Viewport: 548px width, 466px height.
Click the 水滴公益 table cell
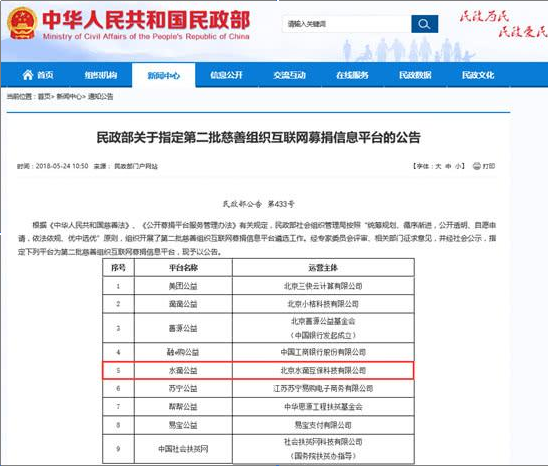(183, 370)
